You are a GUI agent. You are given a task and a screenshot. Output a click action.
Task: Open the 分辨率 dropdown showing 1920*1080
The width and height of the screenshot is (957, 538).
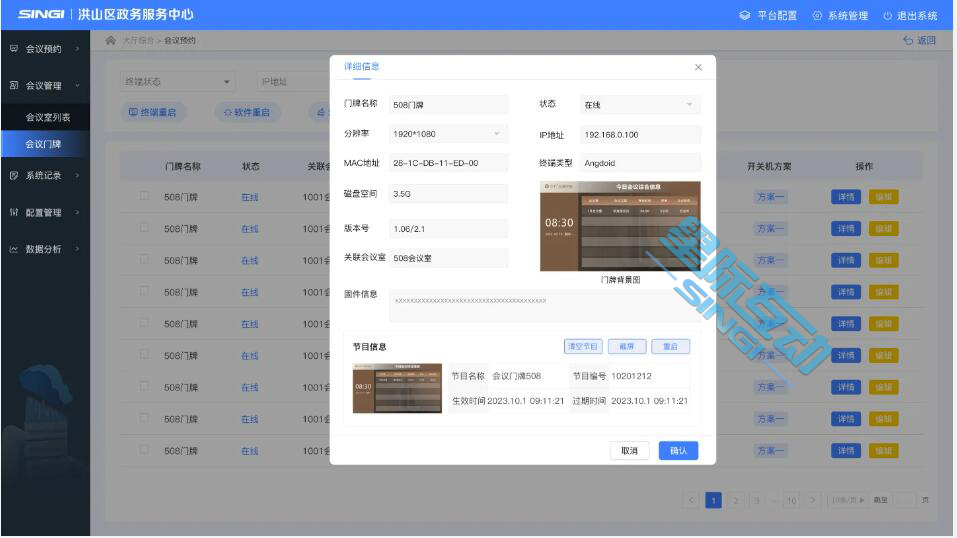tap(448, 134)
